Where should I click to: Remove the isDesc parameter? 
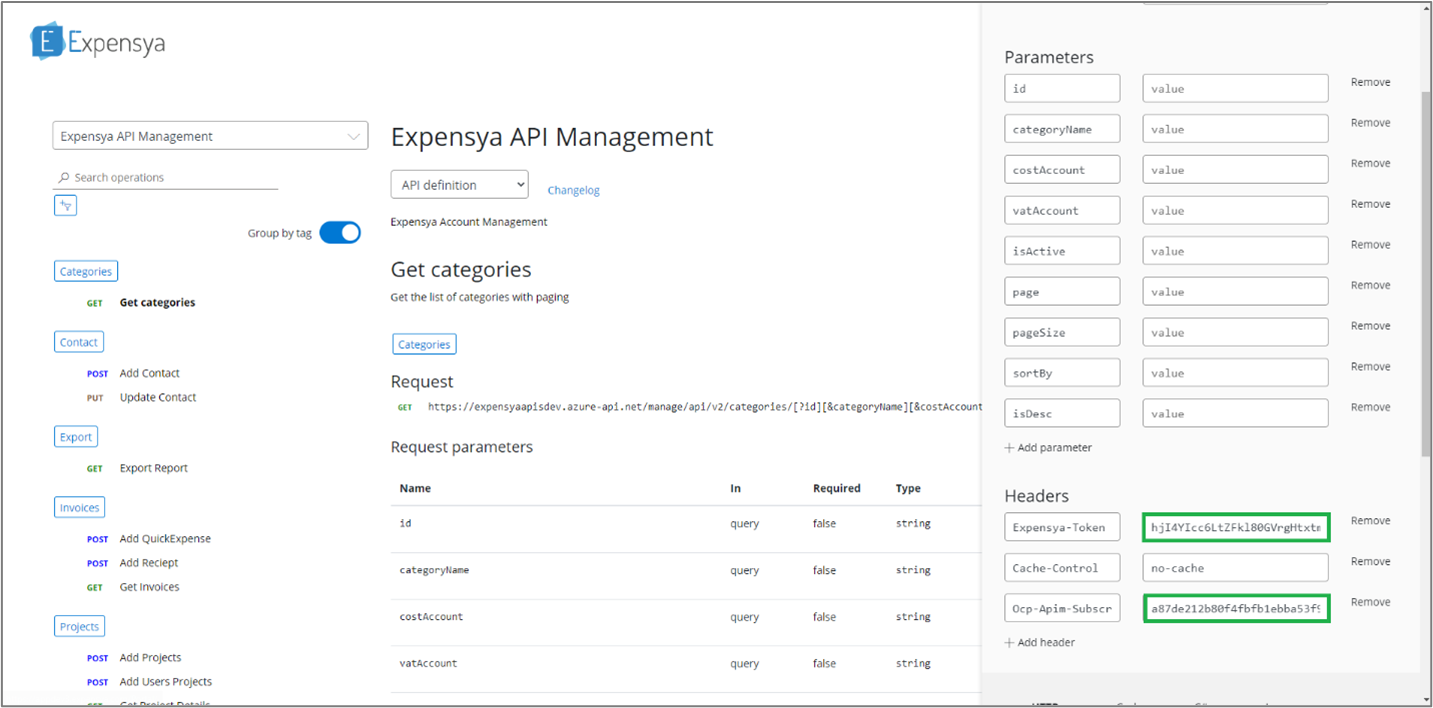pyautogui.click(x=1370, y=407)
